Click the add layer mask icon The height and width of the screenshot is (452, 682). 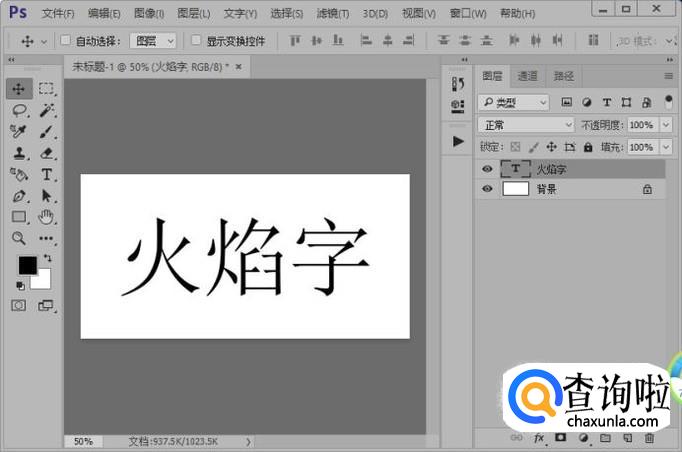561,438
